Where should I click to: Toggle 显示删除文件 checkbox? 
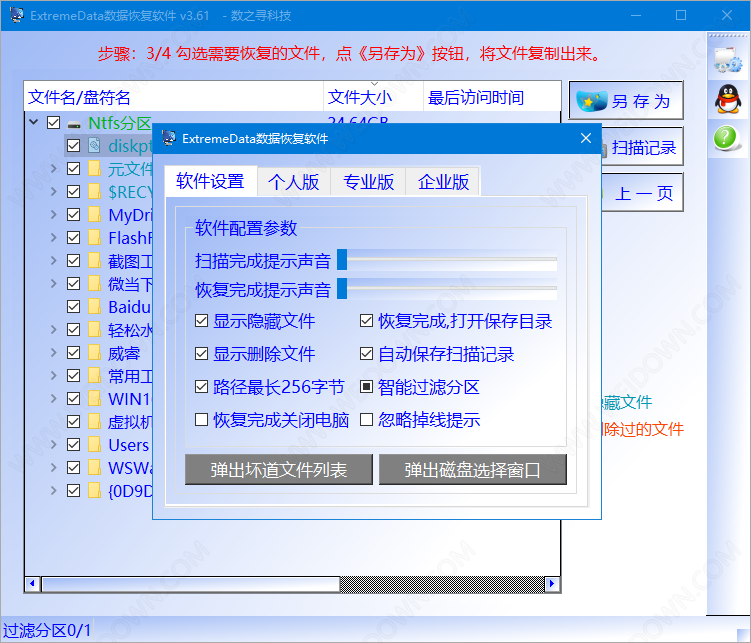coord(202,354)
